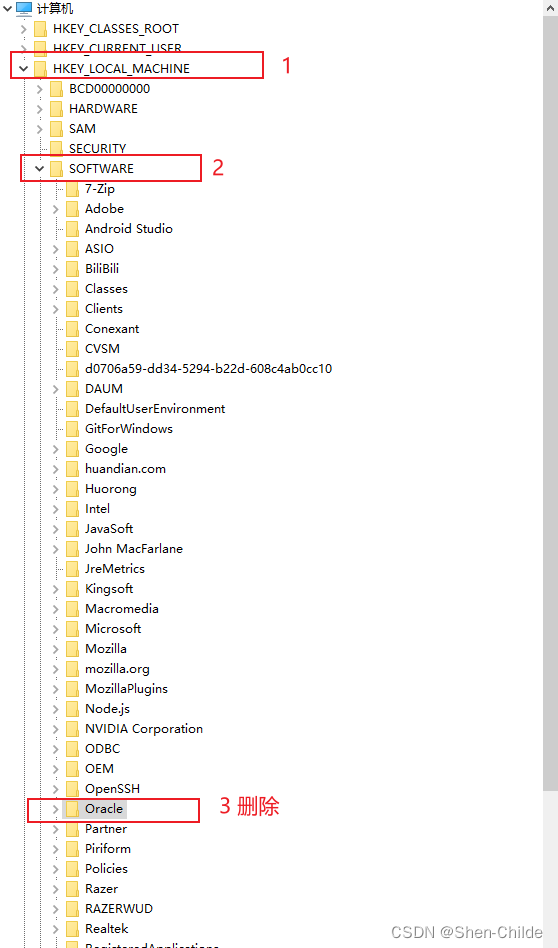Click the 7-Zip folder icon

tap(73, 189)
